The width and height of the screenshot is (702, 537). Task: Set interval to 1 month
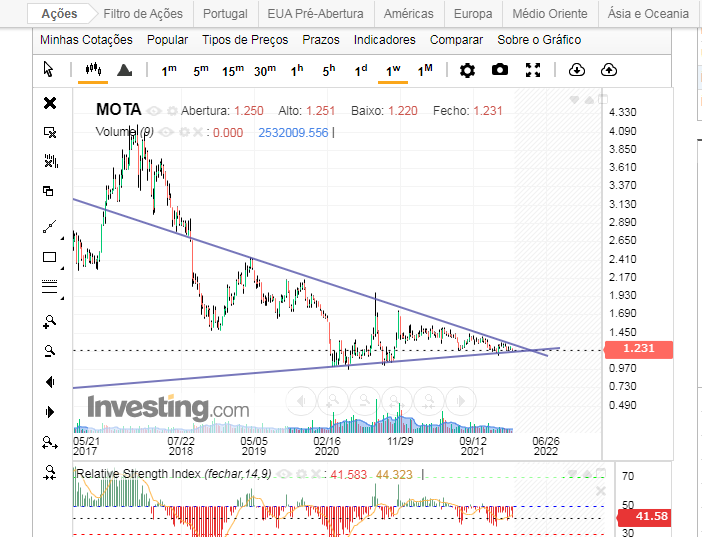[x=425, y=70]
